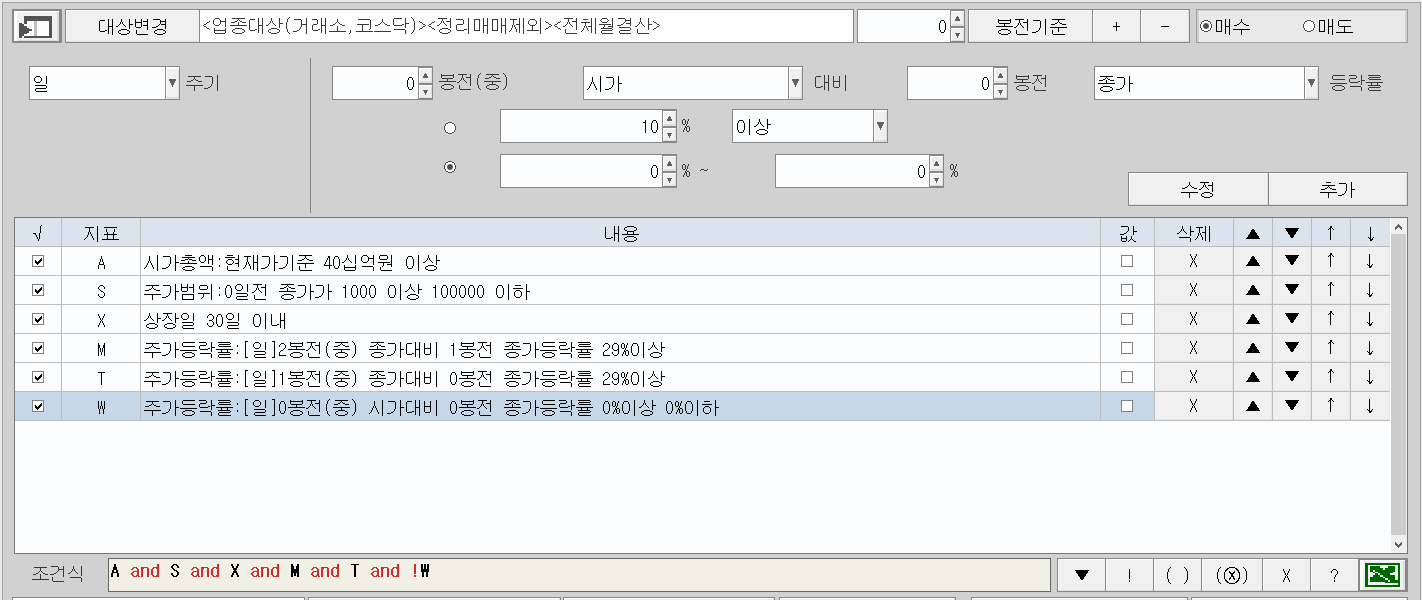The image size is (1422, 600).
Task: Increase the 봉전기준 spinner value
Action: pyautogui.click(x=957, y=19)
